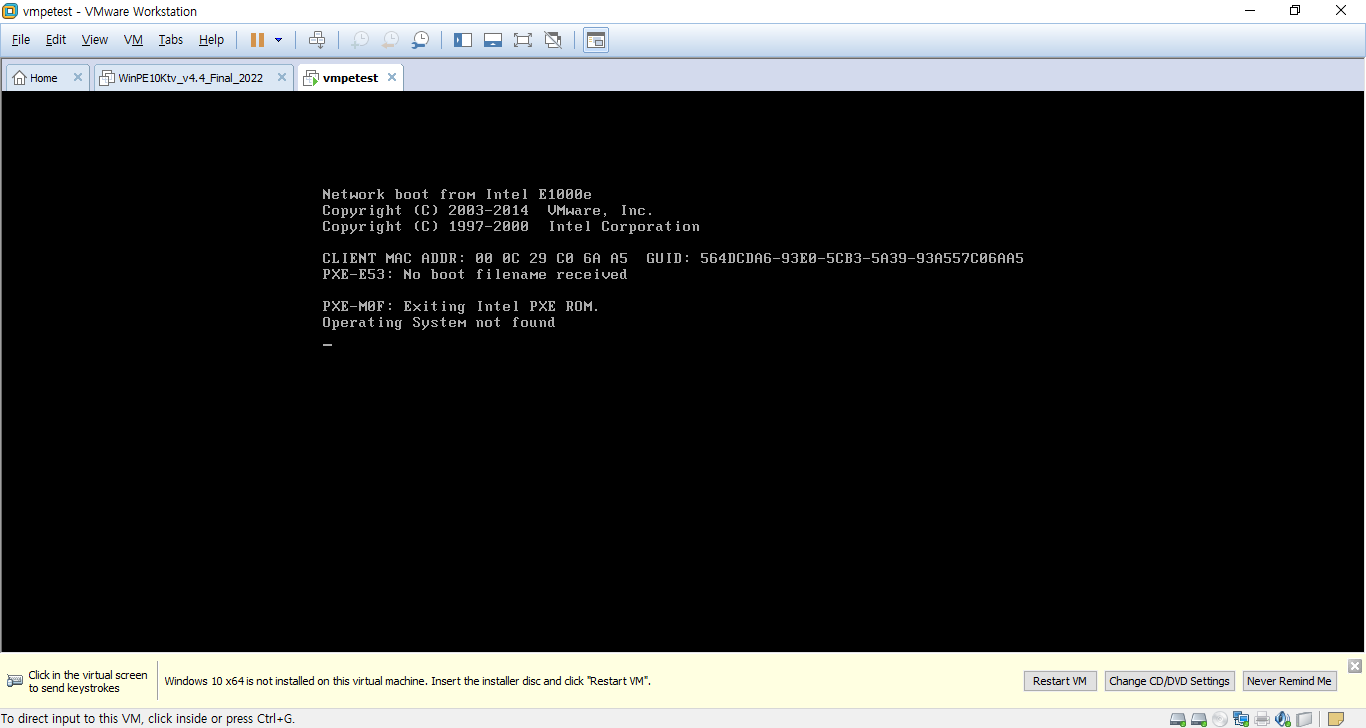Image resolution: width=1366 pixels, height=728 pixels.
Task: Open the View menu
Action: (x=95, y=40)
